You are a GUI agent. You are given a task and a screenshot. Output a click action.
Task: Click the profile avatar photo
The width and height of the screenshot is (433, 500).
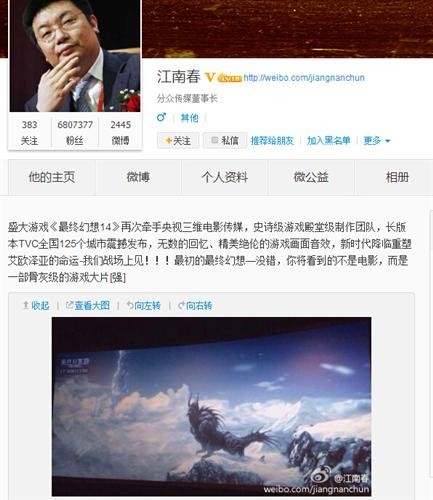pos(75,56)
